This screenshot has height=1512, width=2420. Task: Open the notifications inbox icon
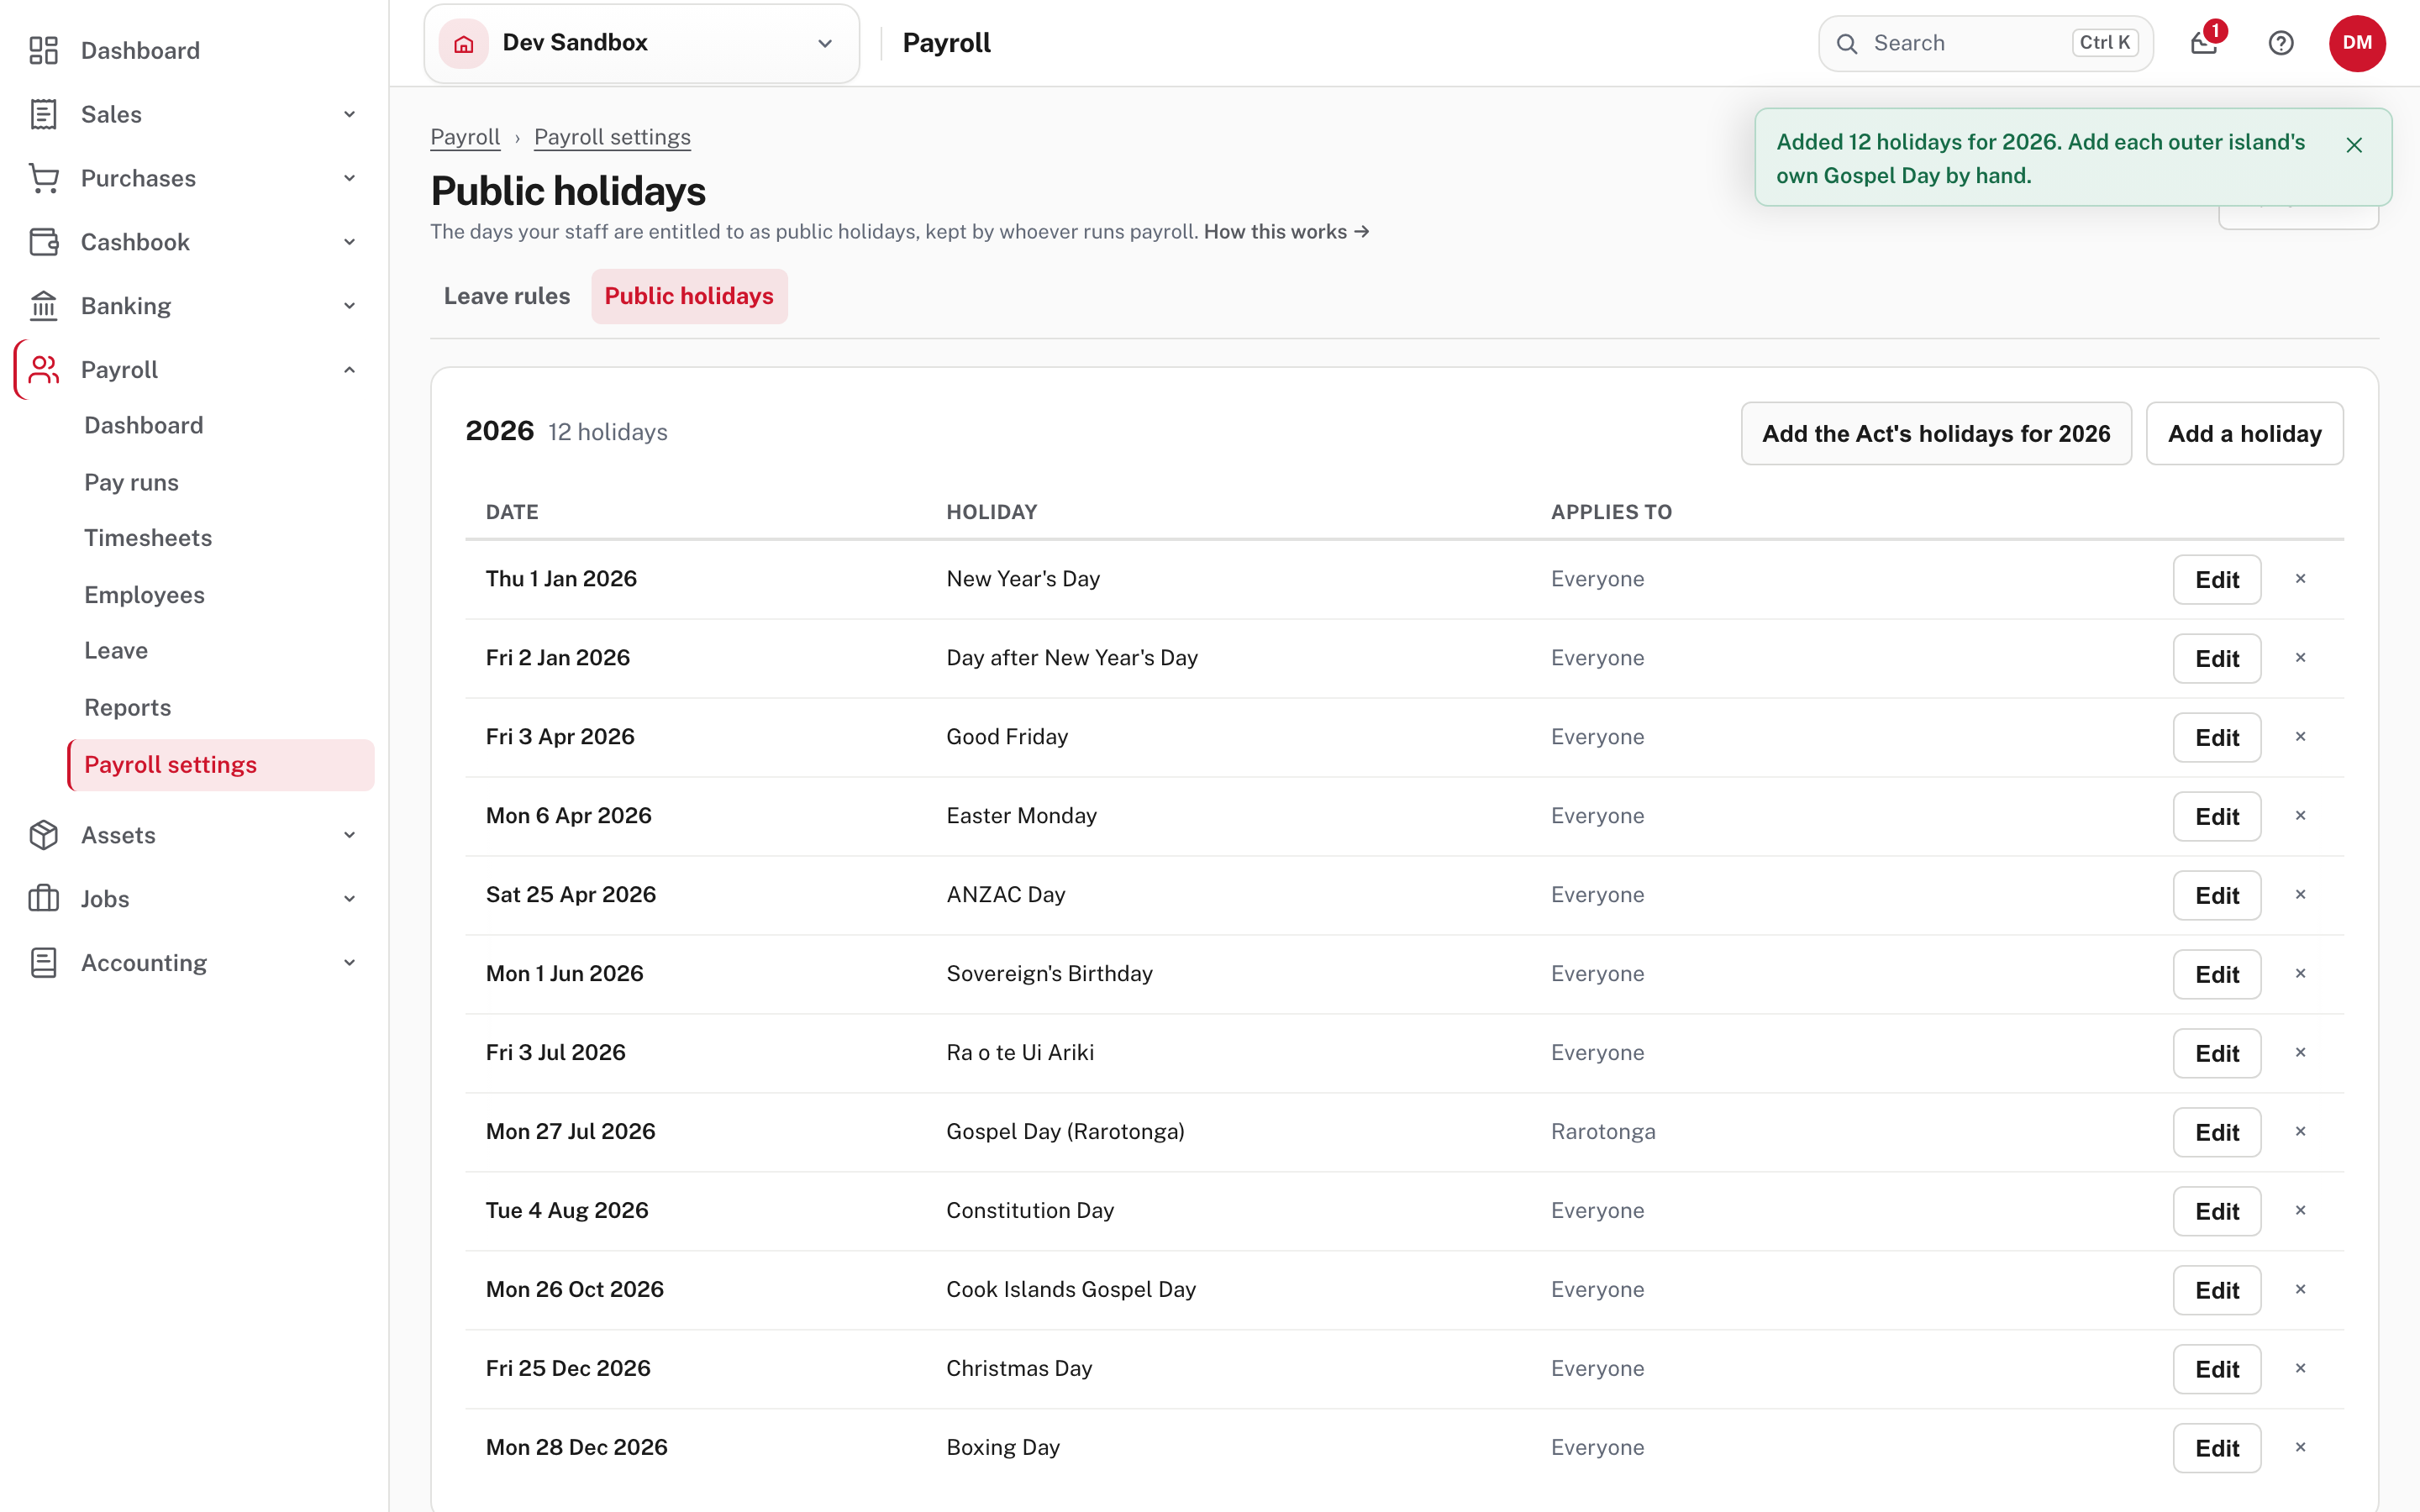pyautogui.click(x=2204, y=43)
